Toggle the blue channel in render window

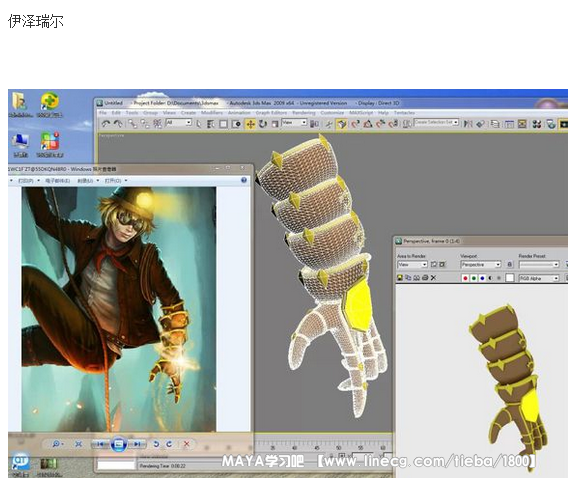coord(482,278)
